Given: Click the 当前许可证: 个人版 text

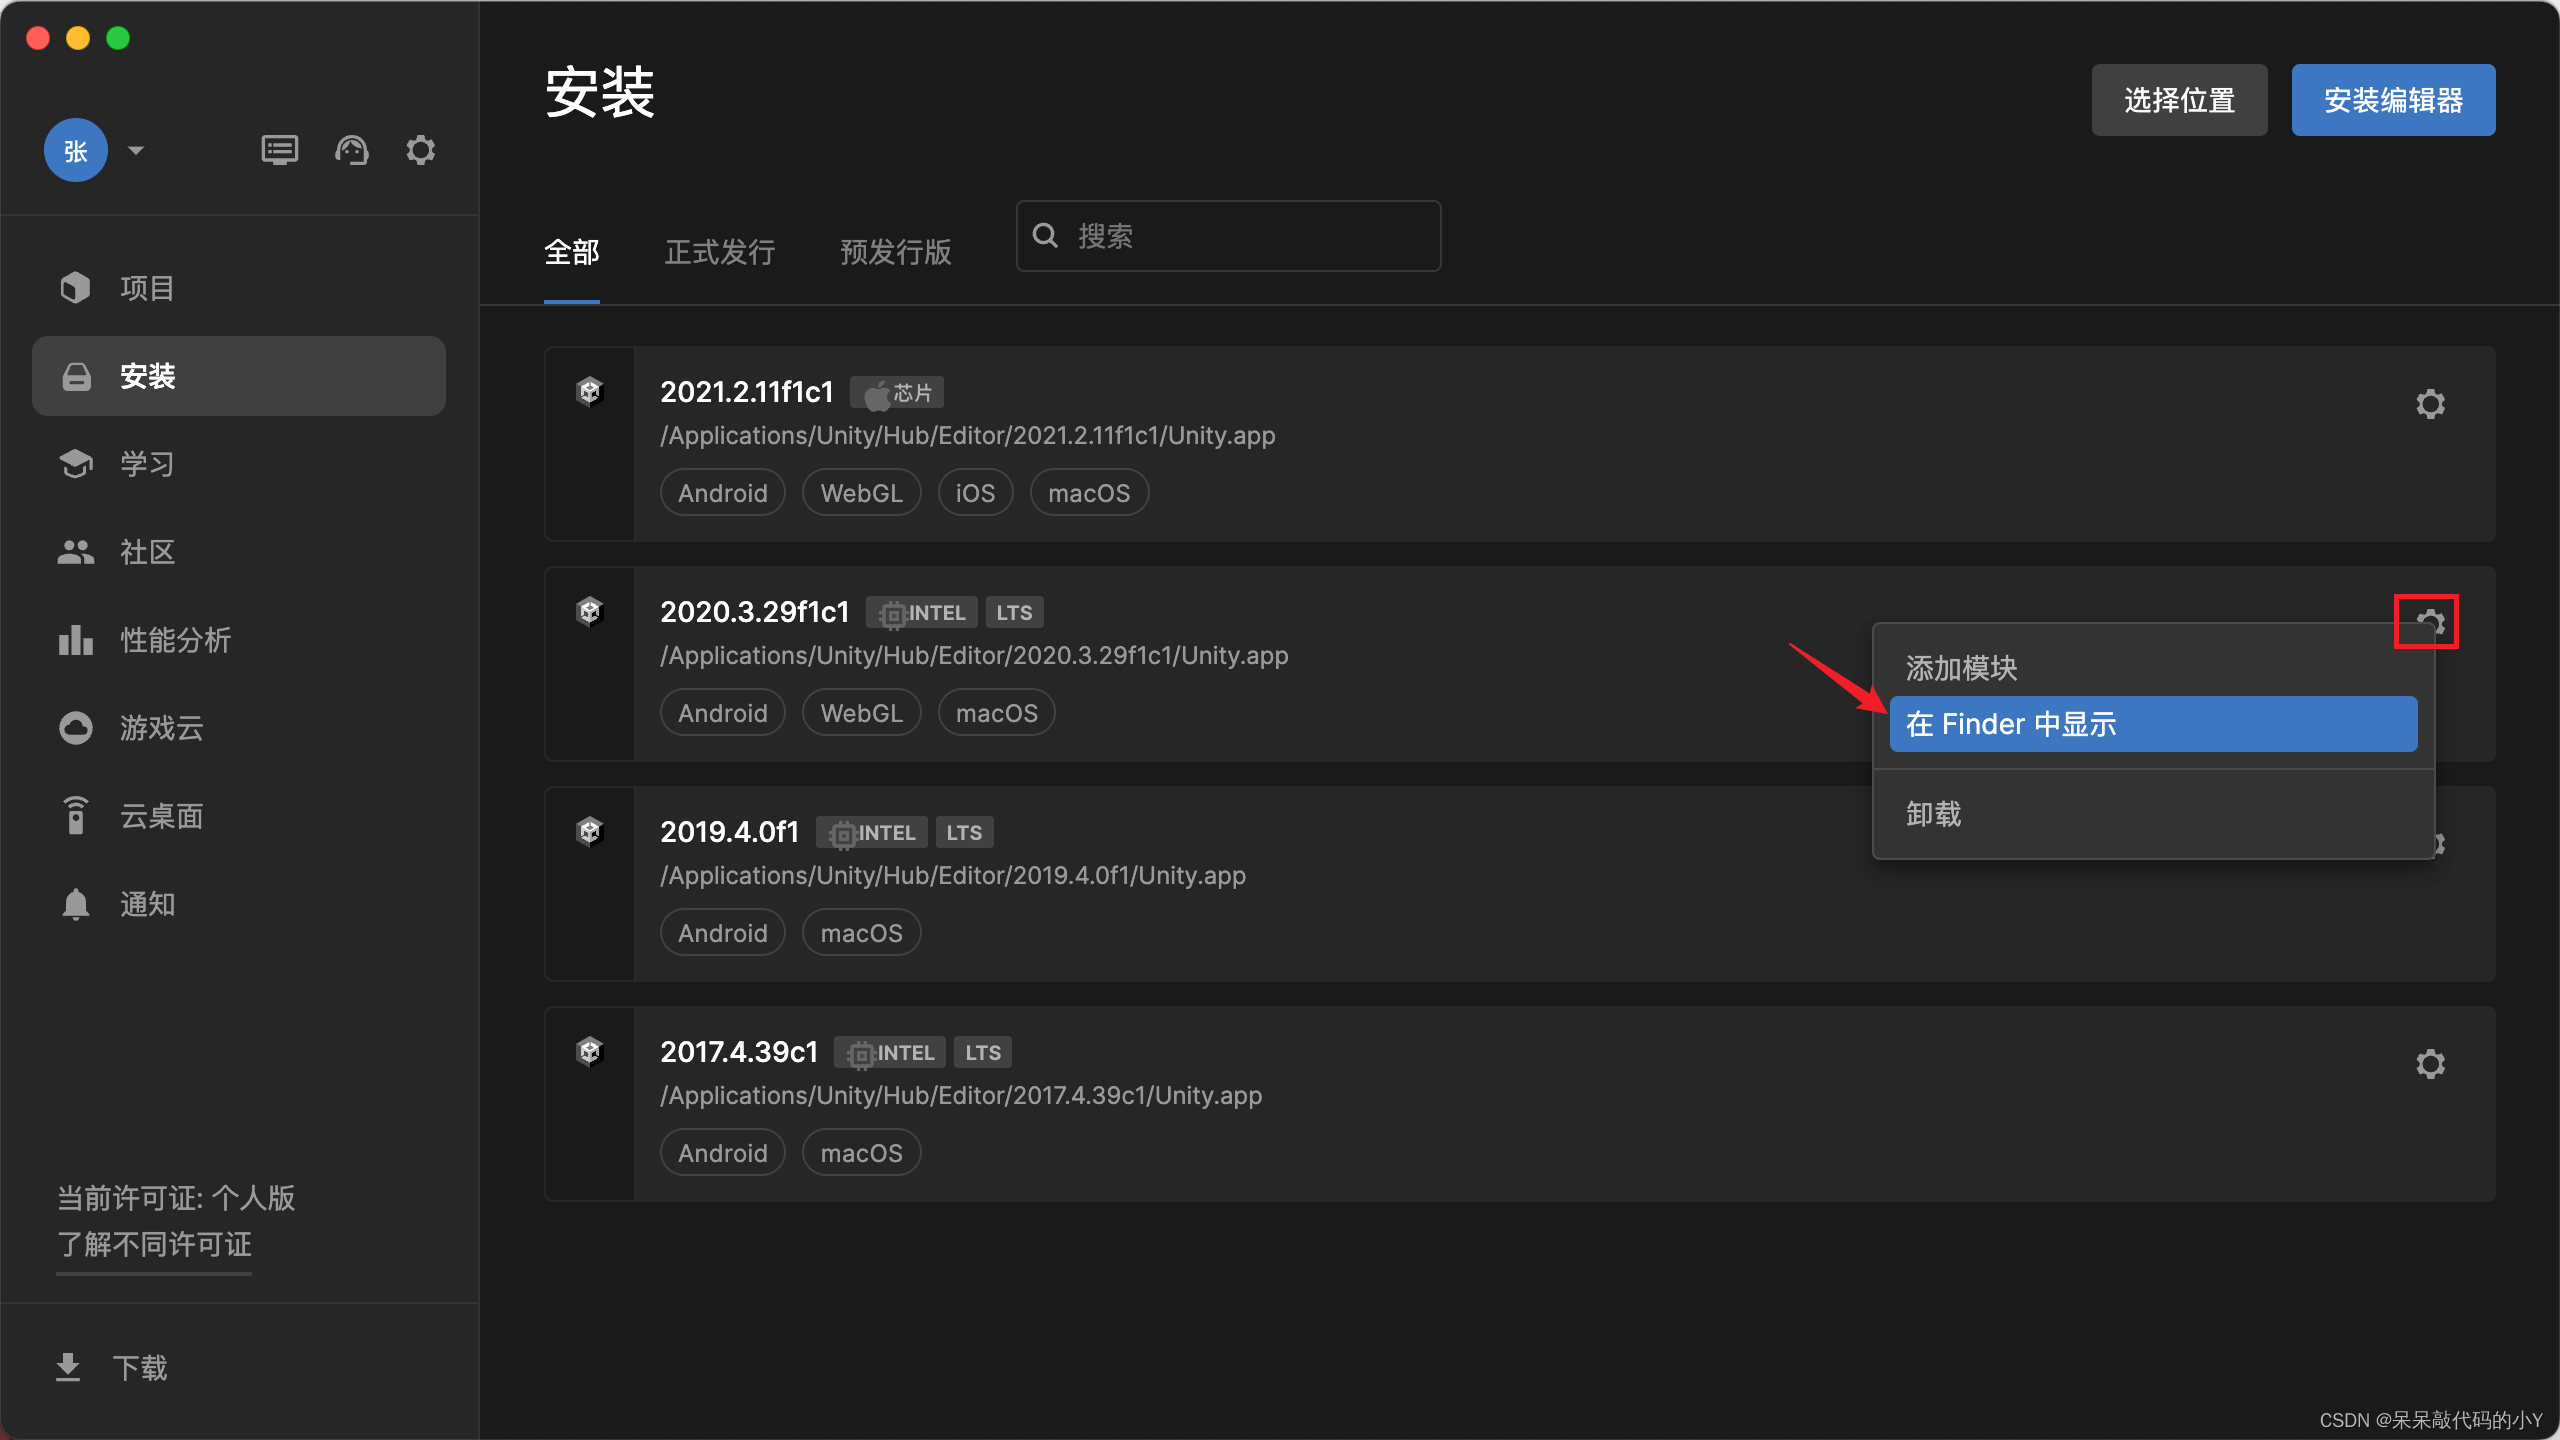Looking at the screenshot, I should [x=176, y=1198].
